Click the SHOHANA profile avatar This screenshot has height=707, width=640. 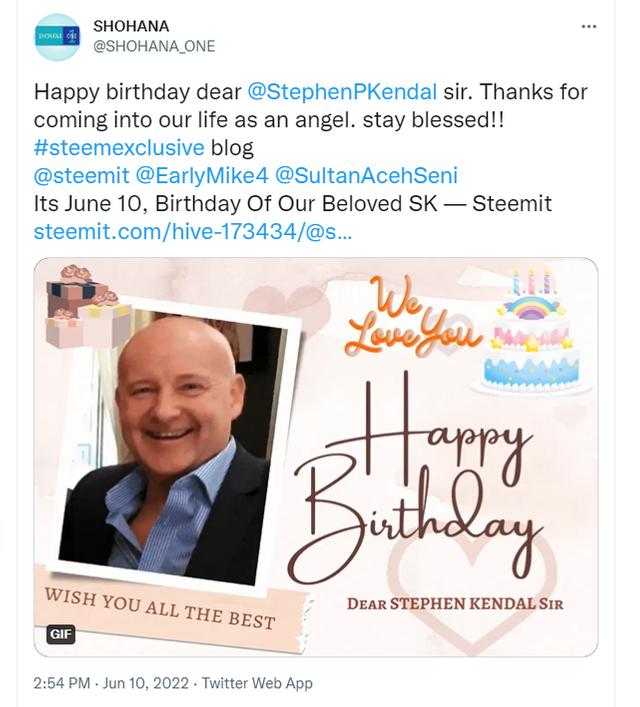[57, 37]
